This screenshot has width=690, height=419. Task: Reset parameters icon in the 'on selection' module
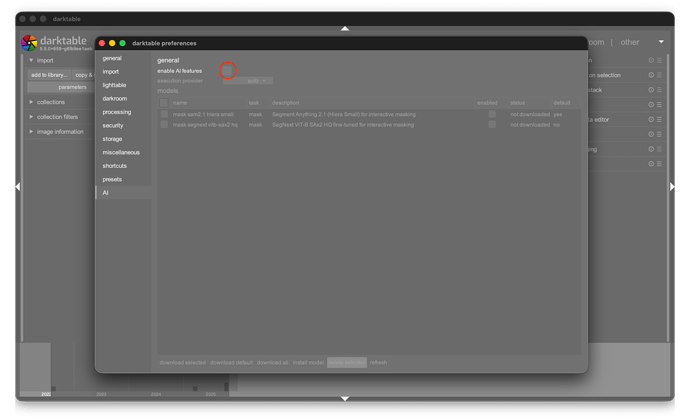651,75
